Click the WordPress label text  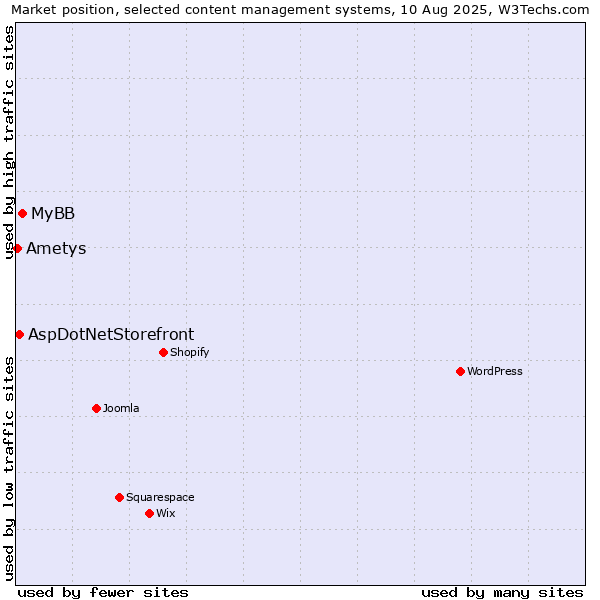click(x=495, y=371)
